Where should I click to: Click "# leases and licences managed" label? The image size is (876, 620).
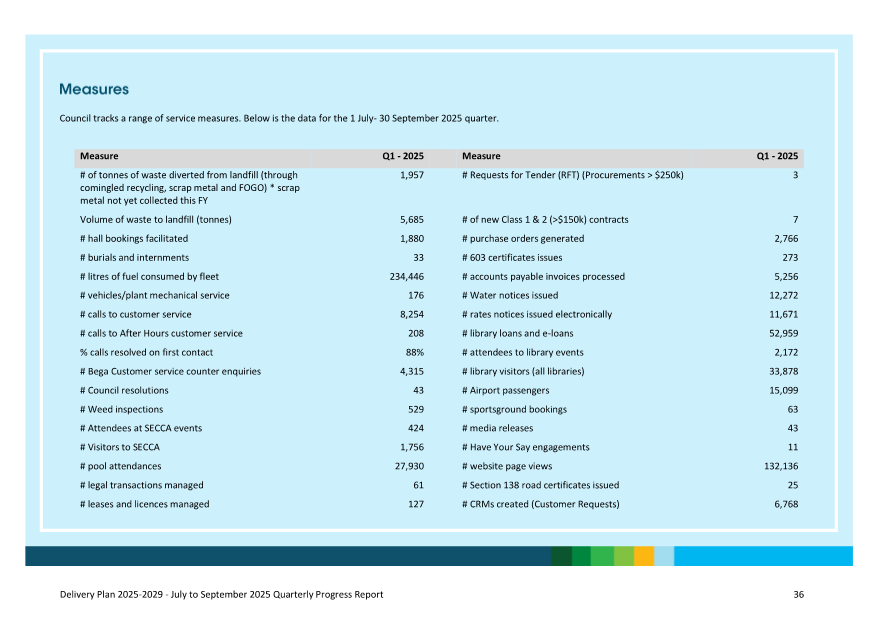click(x=144, y=504)
